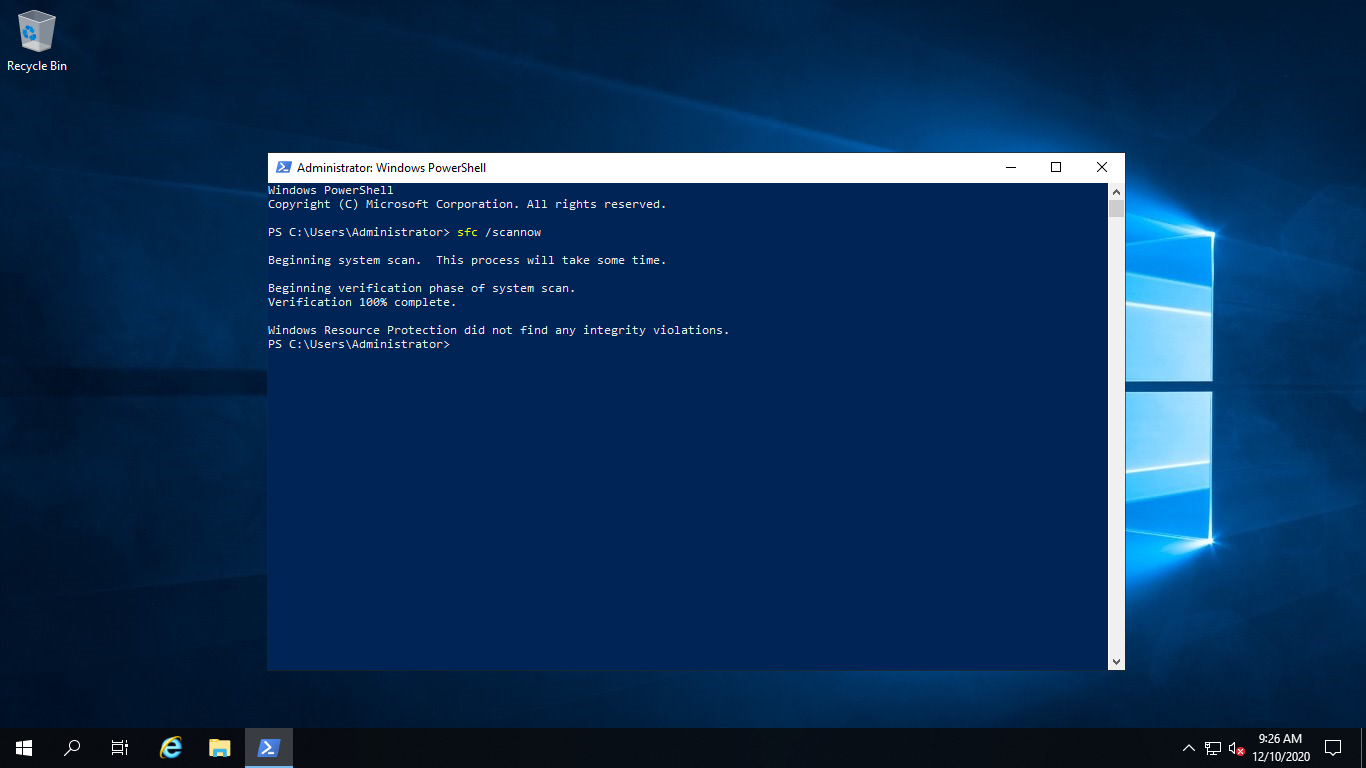Click 'Beginning system scan.' output line

click(x=467, y=260)
